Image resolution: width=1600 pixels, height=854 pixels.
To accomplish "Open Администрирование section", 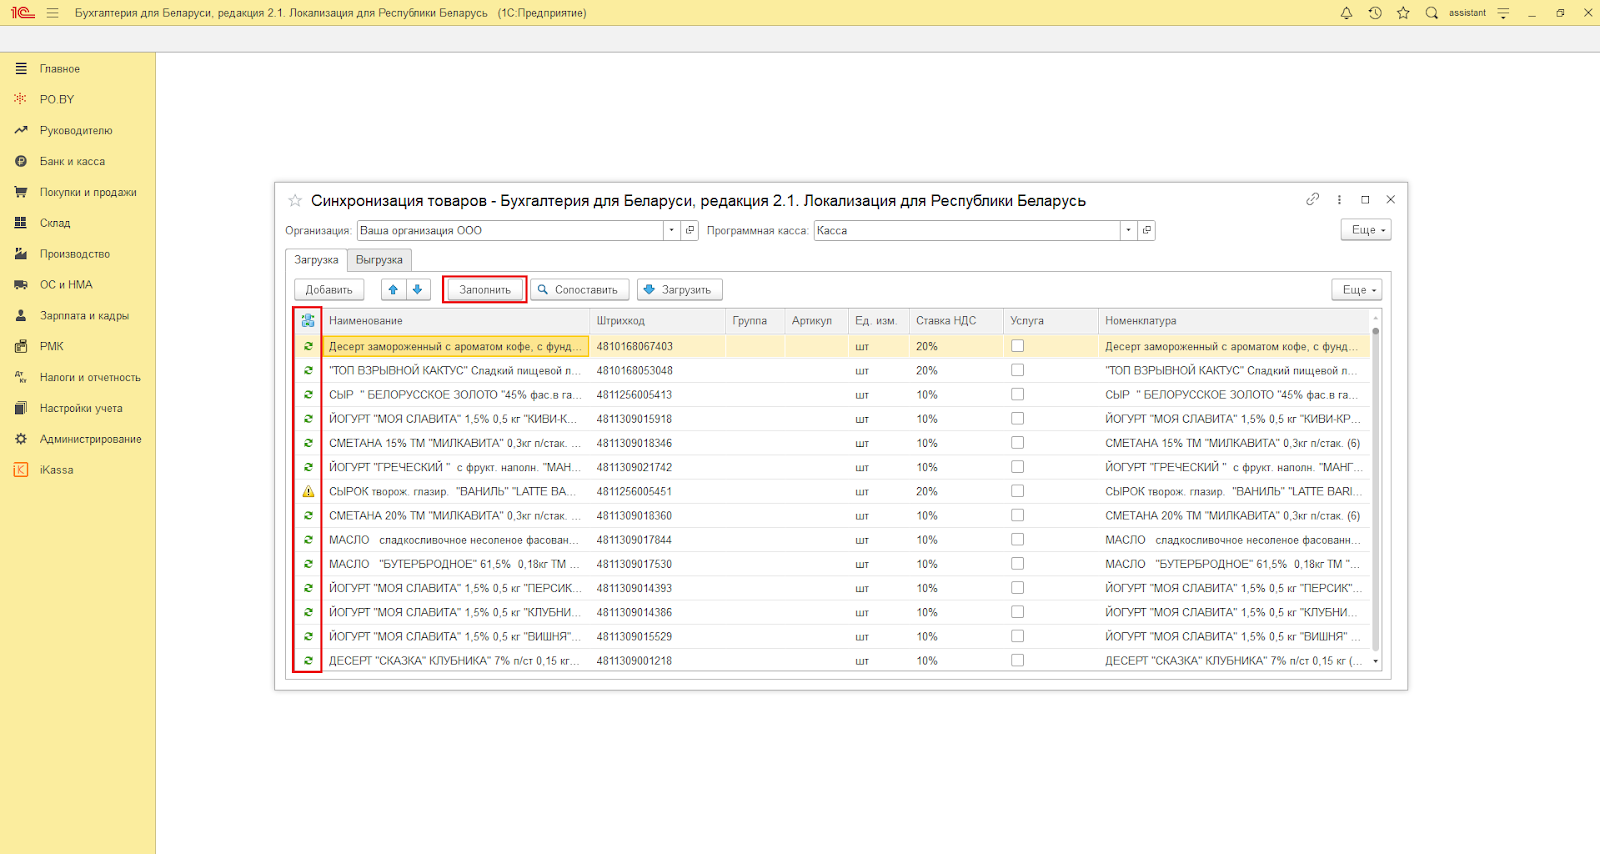I will [90, 440].
